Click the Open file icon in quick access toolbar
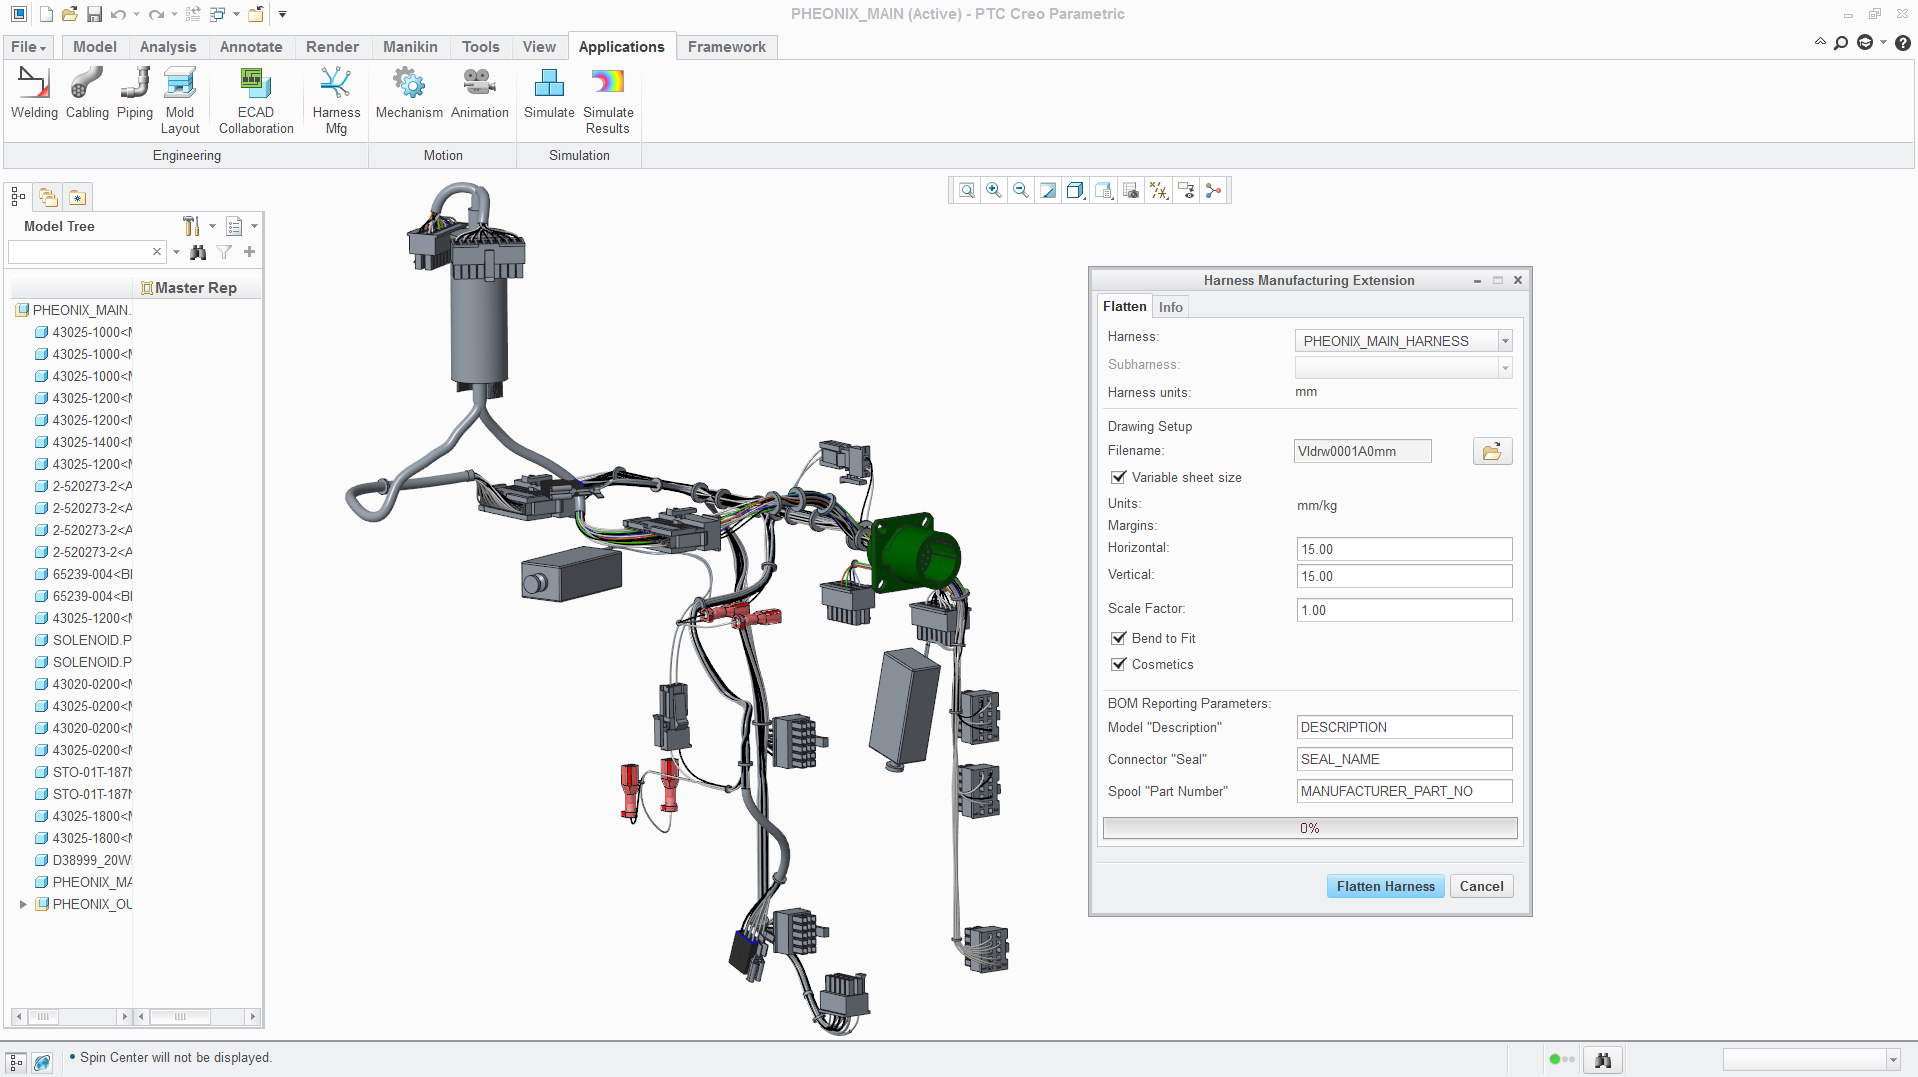 click(69, 14)
